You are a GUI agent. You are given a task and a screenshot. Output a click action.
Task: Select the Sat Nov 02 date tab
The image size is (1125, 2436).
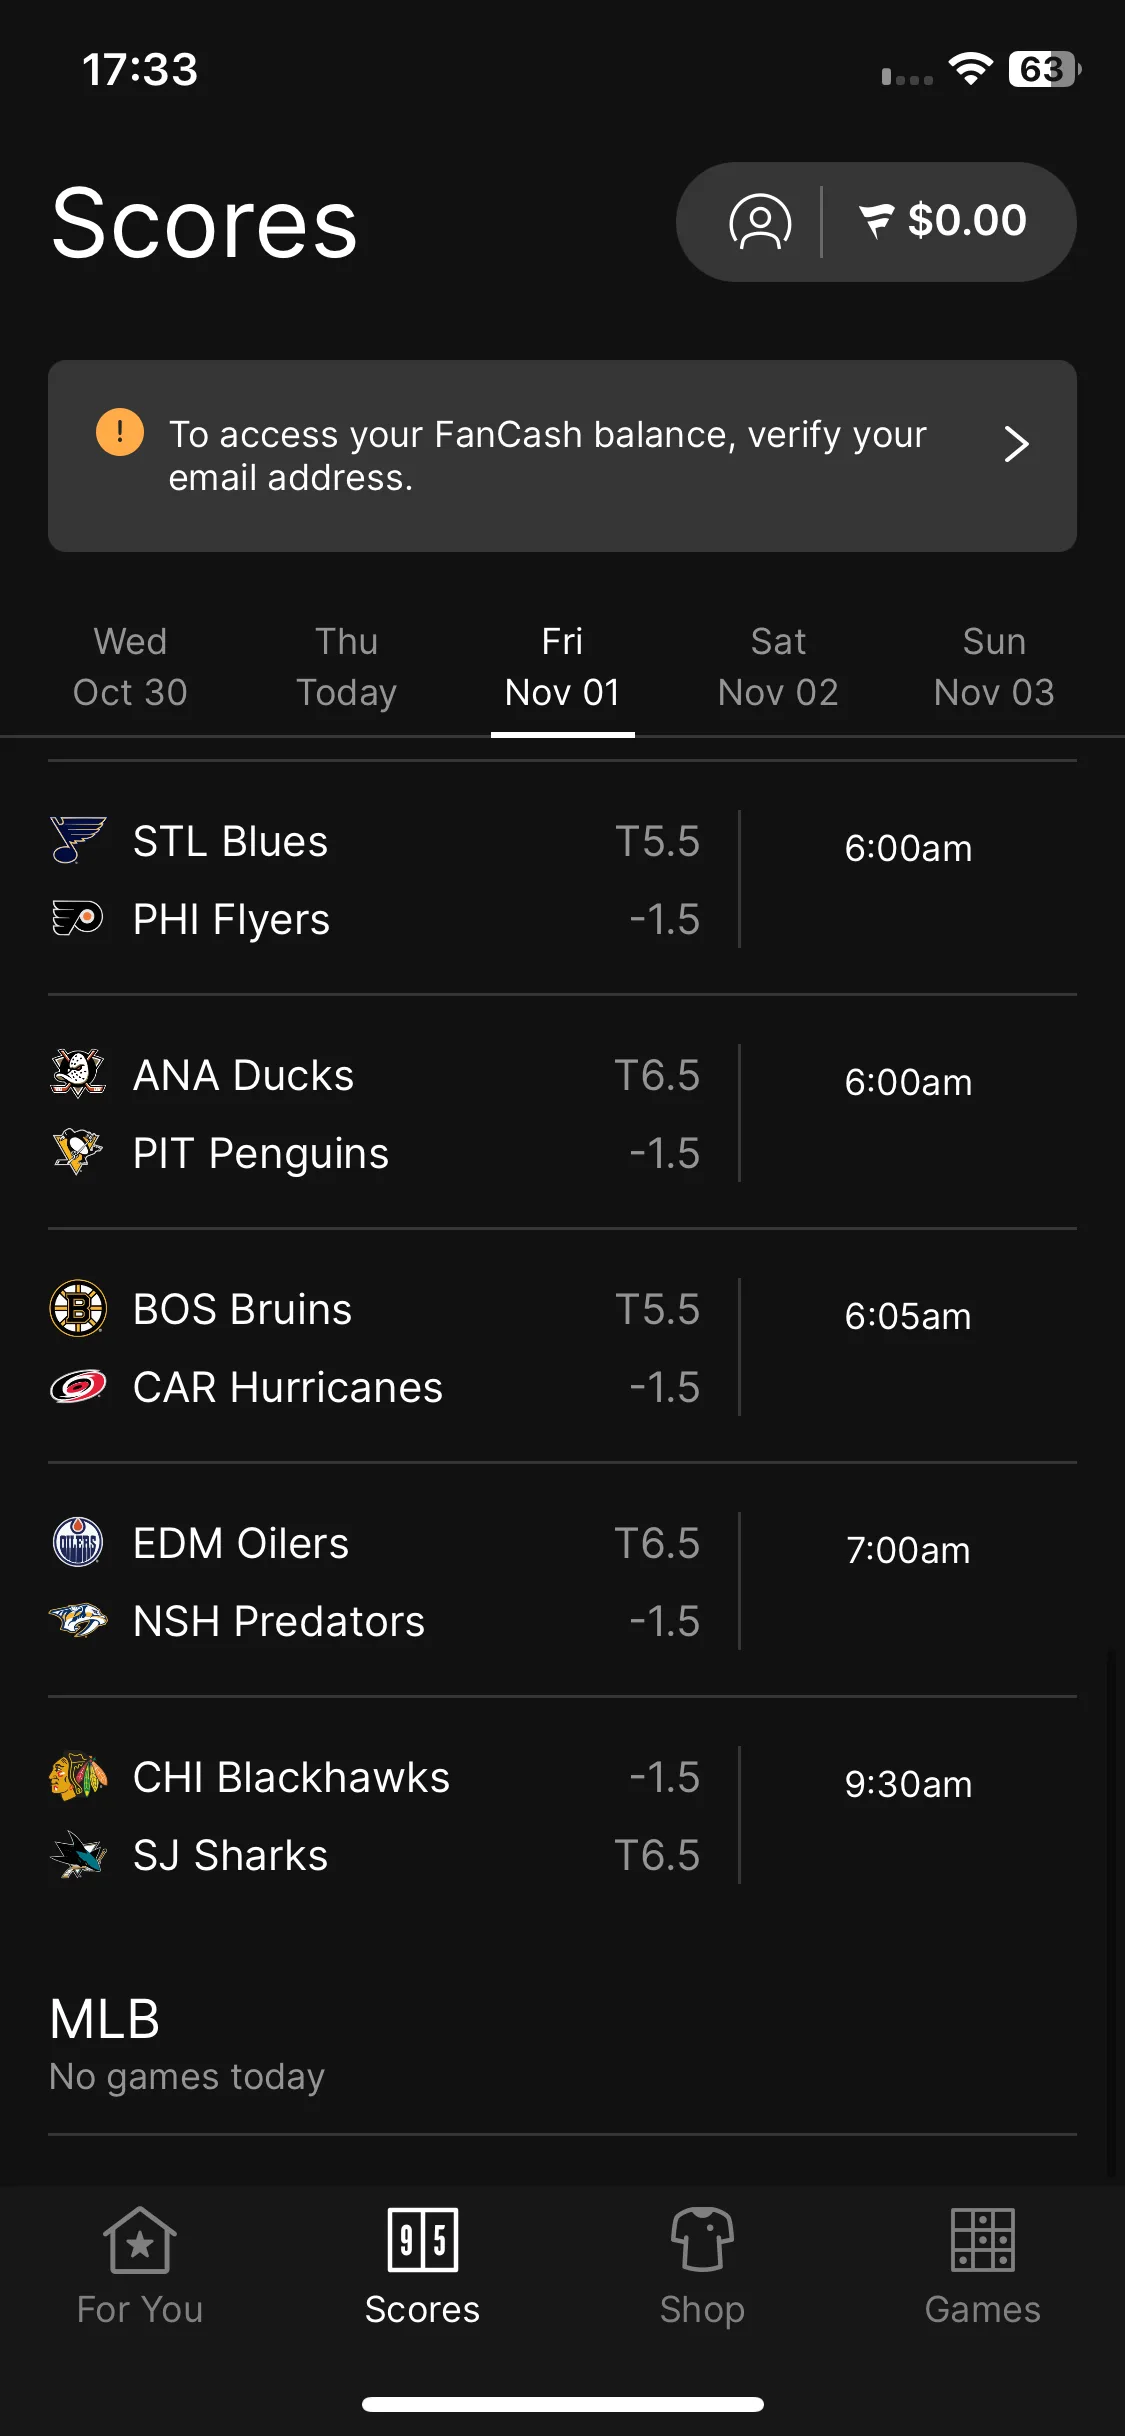tap(778, 667)
